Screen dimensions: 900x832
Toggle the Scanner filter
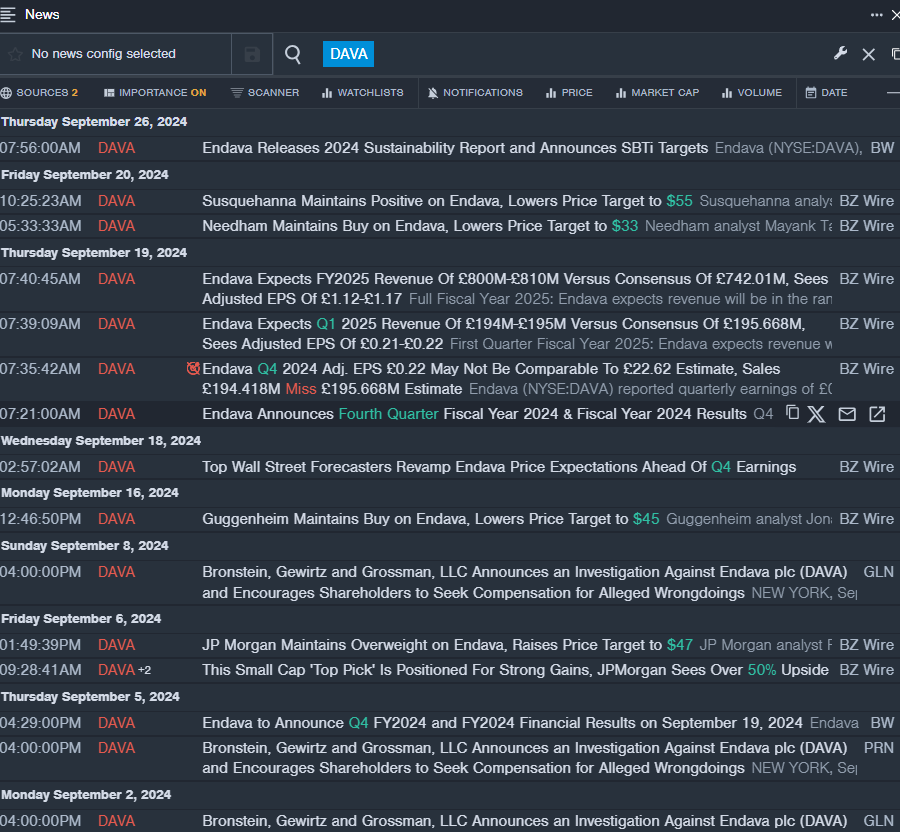click(x=265, y=93)
